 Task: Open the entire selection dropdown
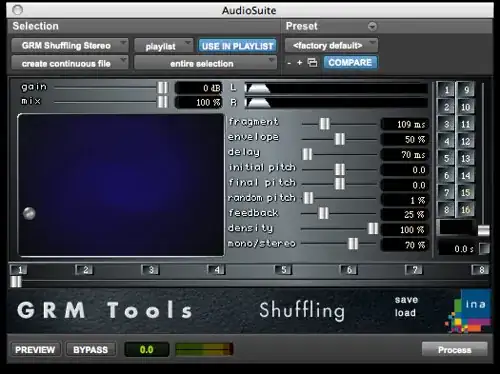click(x=205, y=63)
